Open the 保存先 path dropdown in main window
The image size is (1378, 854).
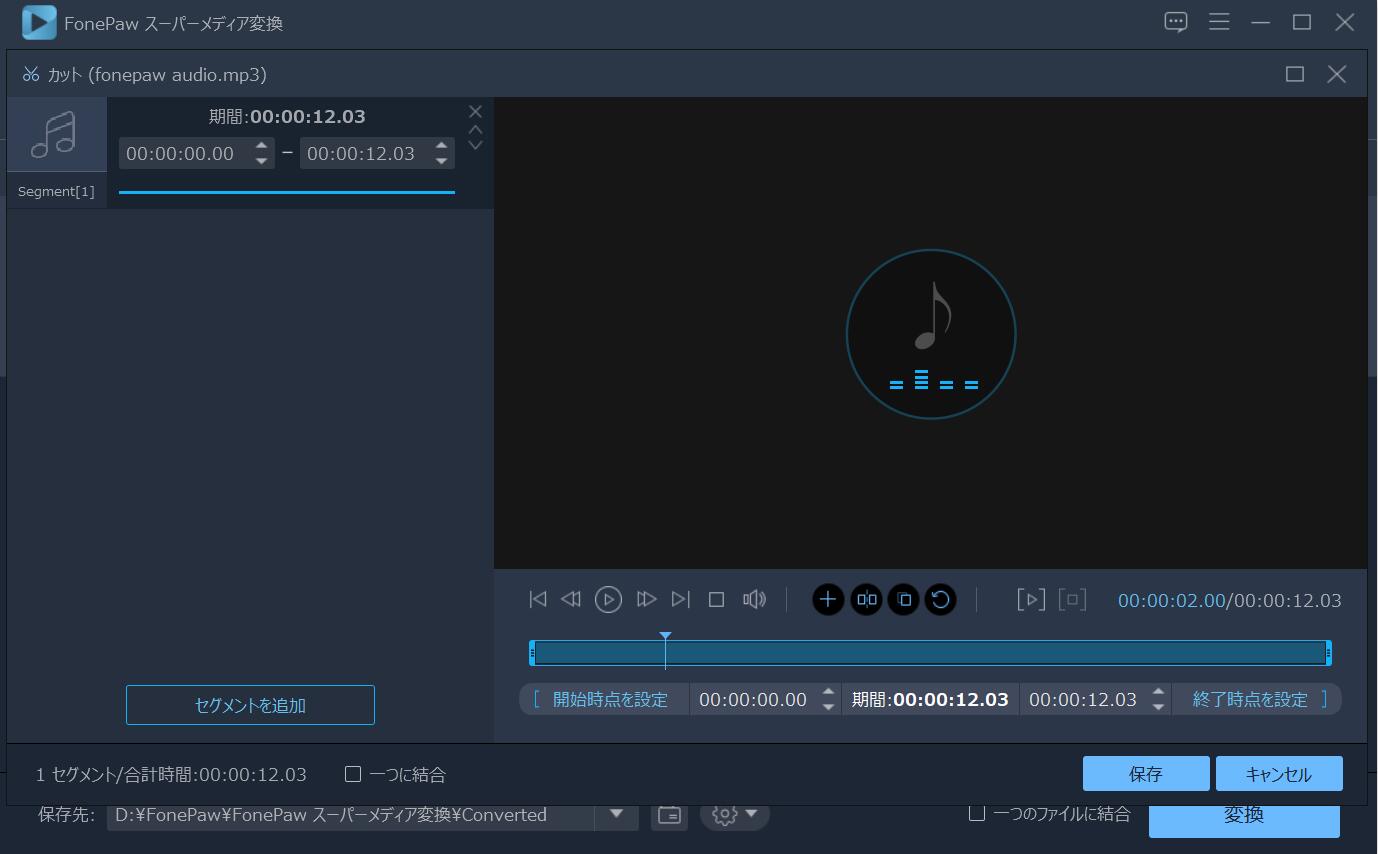tap(617, 814)
